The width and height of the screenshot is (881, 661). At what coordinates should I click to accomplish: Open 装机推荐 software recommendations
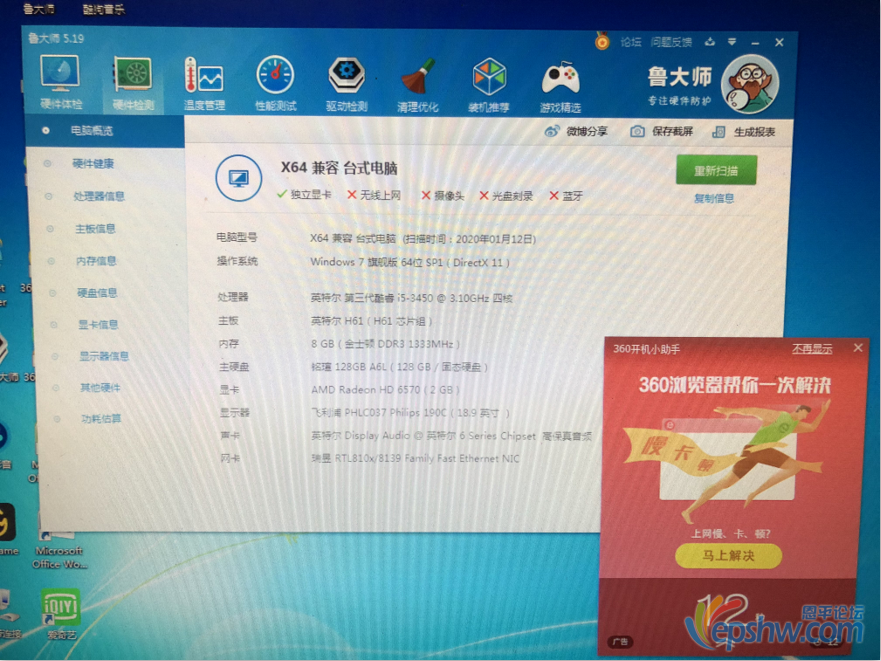pos(489,85)
